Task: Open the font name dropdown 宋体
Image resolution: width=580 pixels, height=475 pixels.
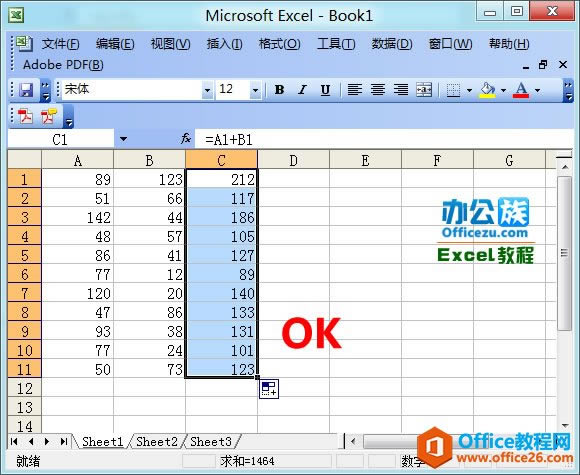Action: (x=208, y=90)
